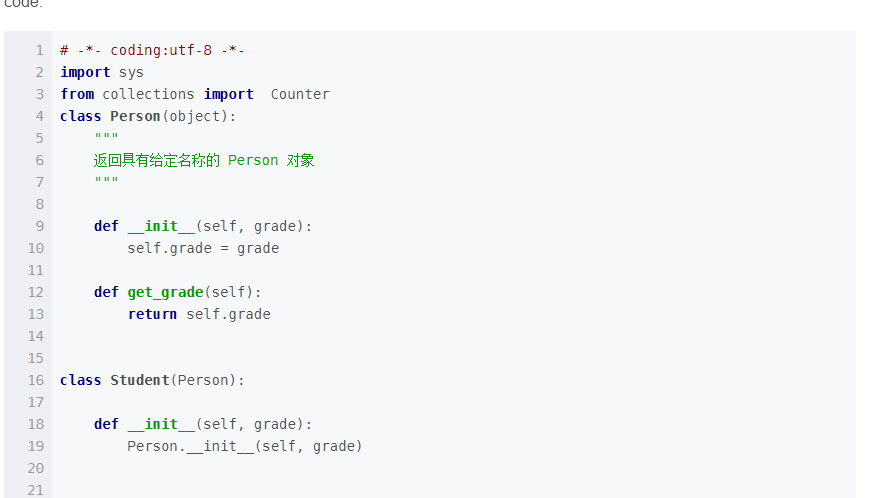Click the opening triple-quote on line 5
This screenshot has height=498, width=870.
[x=106, y=135]
